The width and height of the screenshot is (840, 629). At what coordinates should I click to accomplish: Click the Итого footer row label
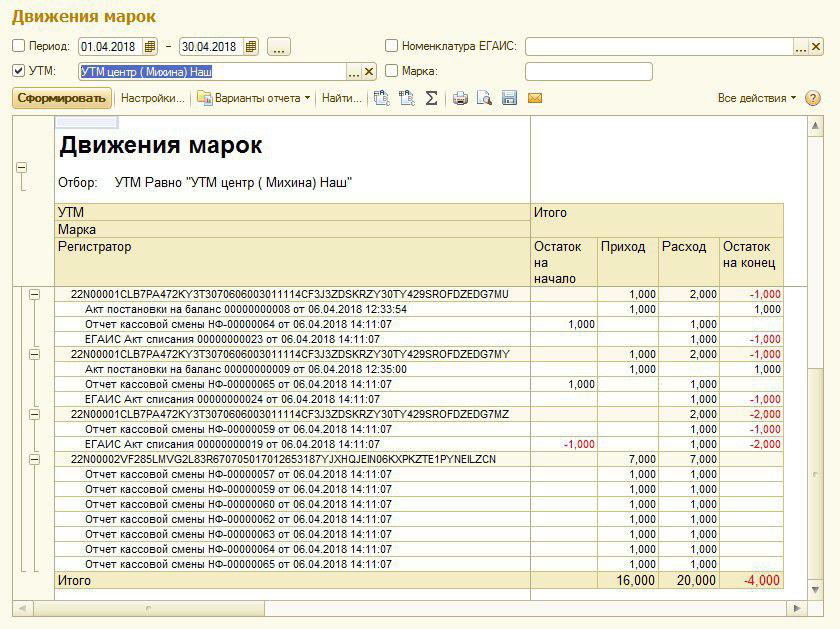pos(74,580)
